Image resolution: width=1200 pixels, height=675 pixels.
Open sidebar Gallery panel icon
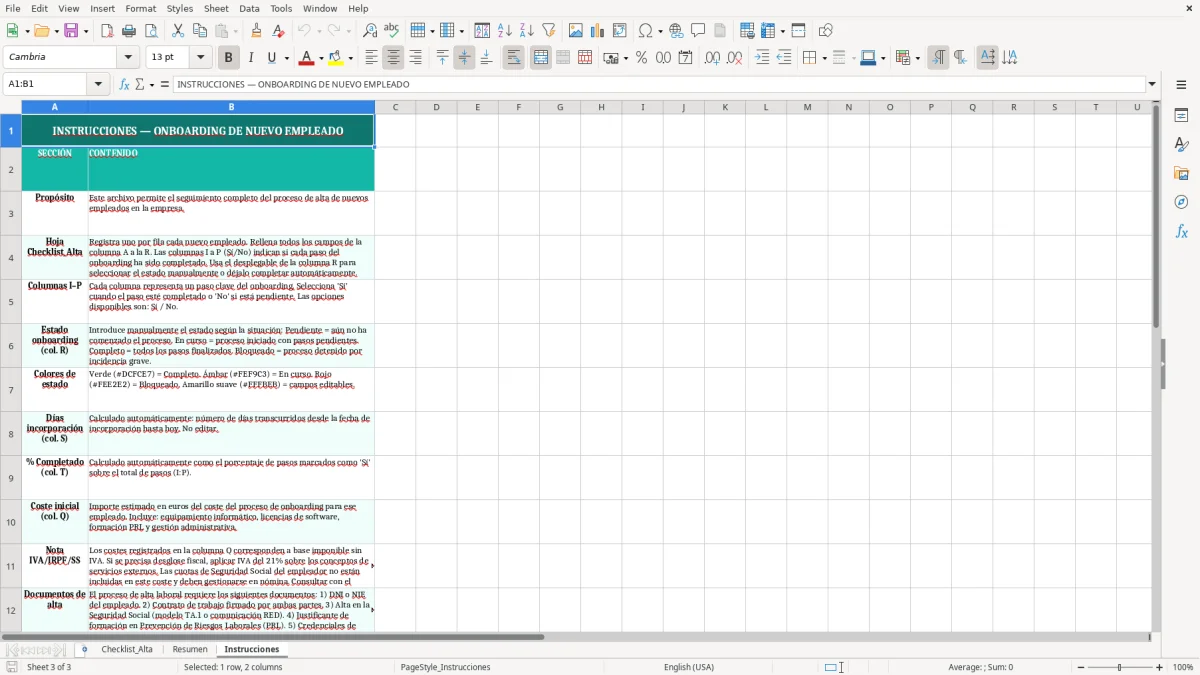[1181, 174]
